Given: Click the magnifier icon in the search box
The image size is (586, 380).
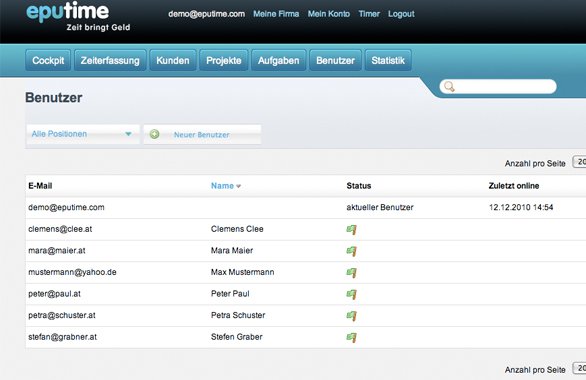Looking at the screenshot, I should [449, 87].
